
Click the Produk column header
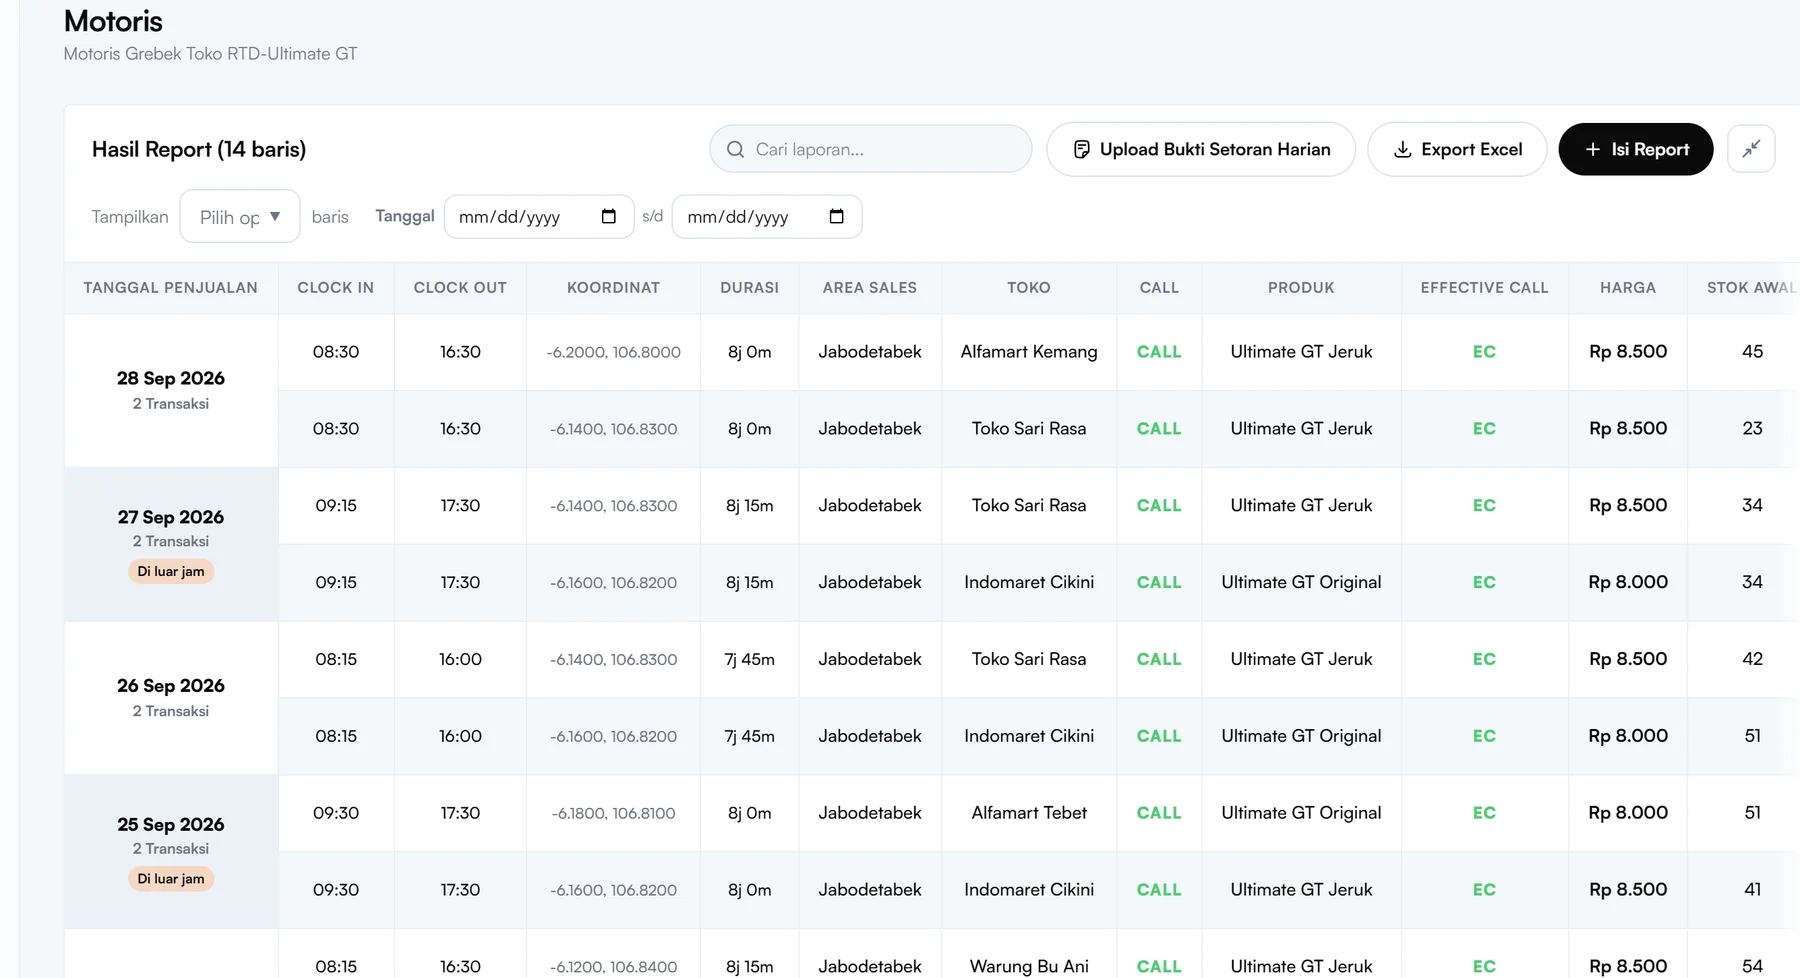pyautogui.click(x=1301, y=288)
